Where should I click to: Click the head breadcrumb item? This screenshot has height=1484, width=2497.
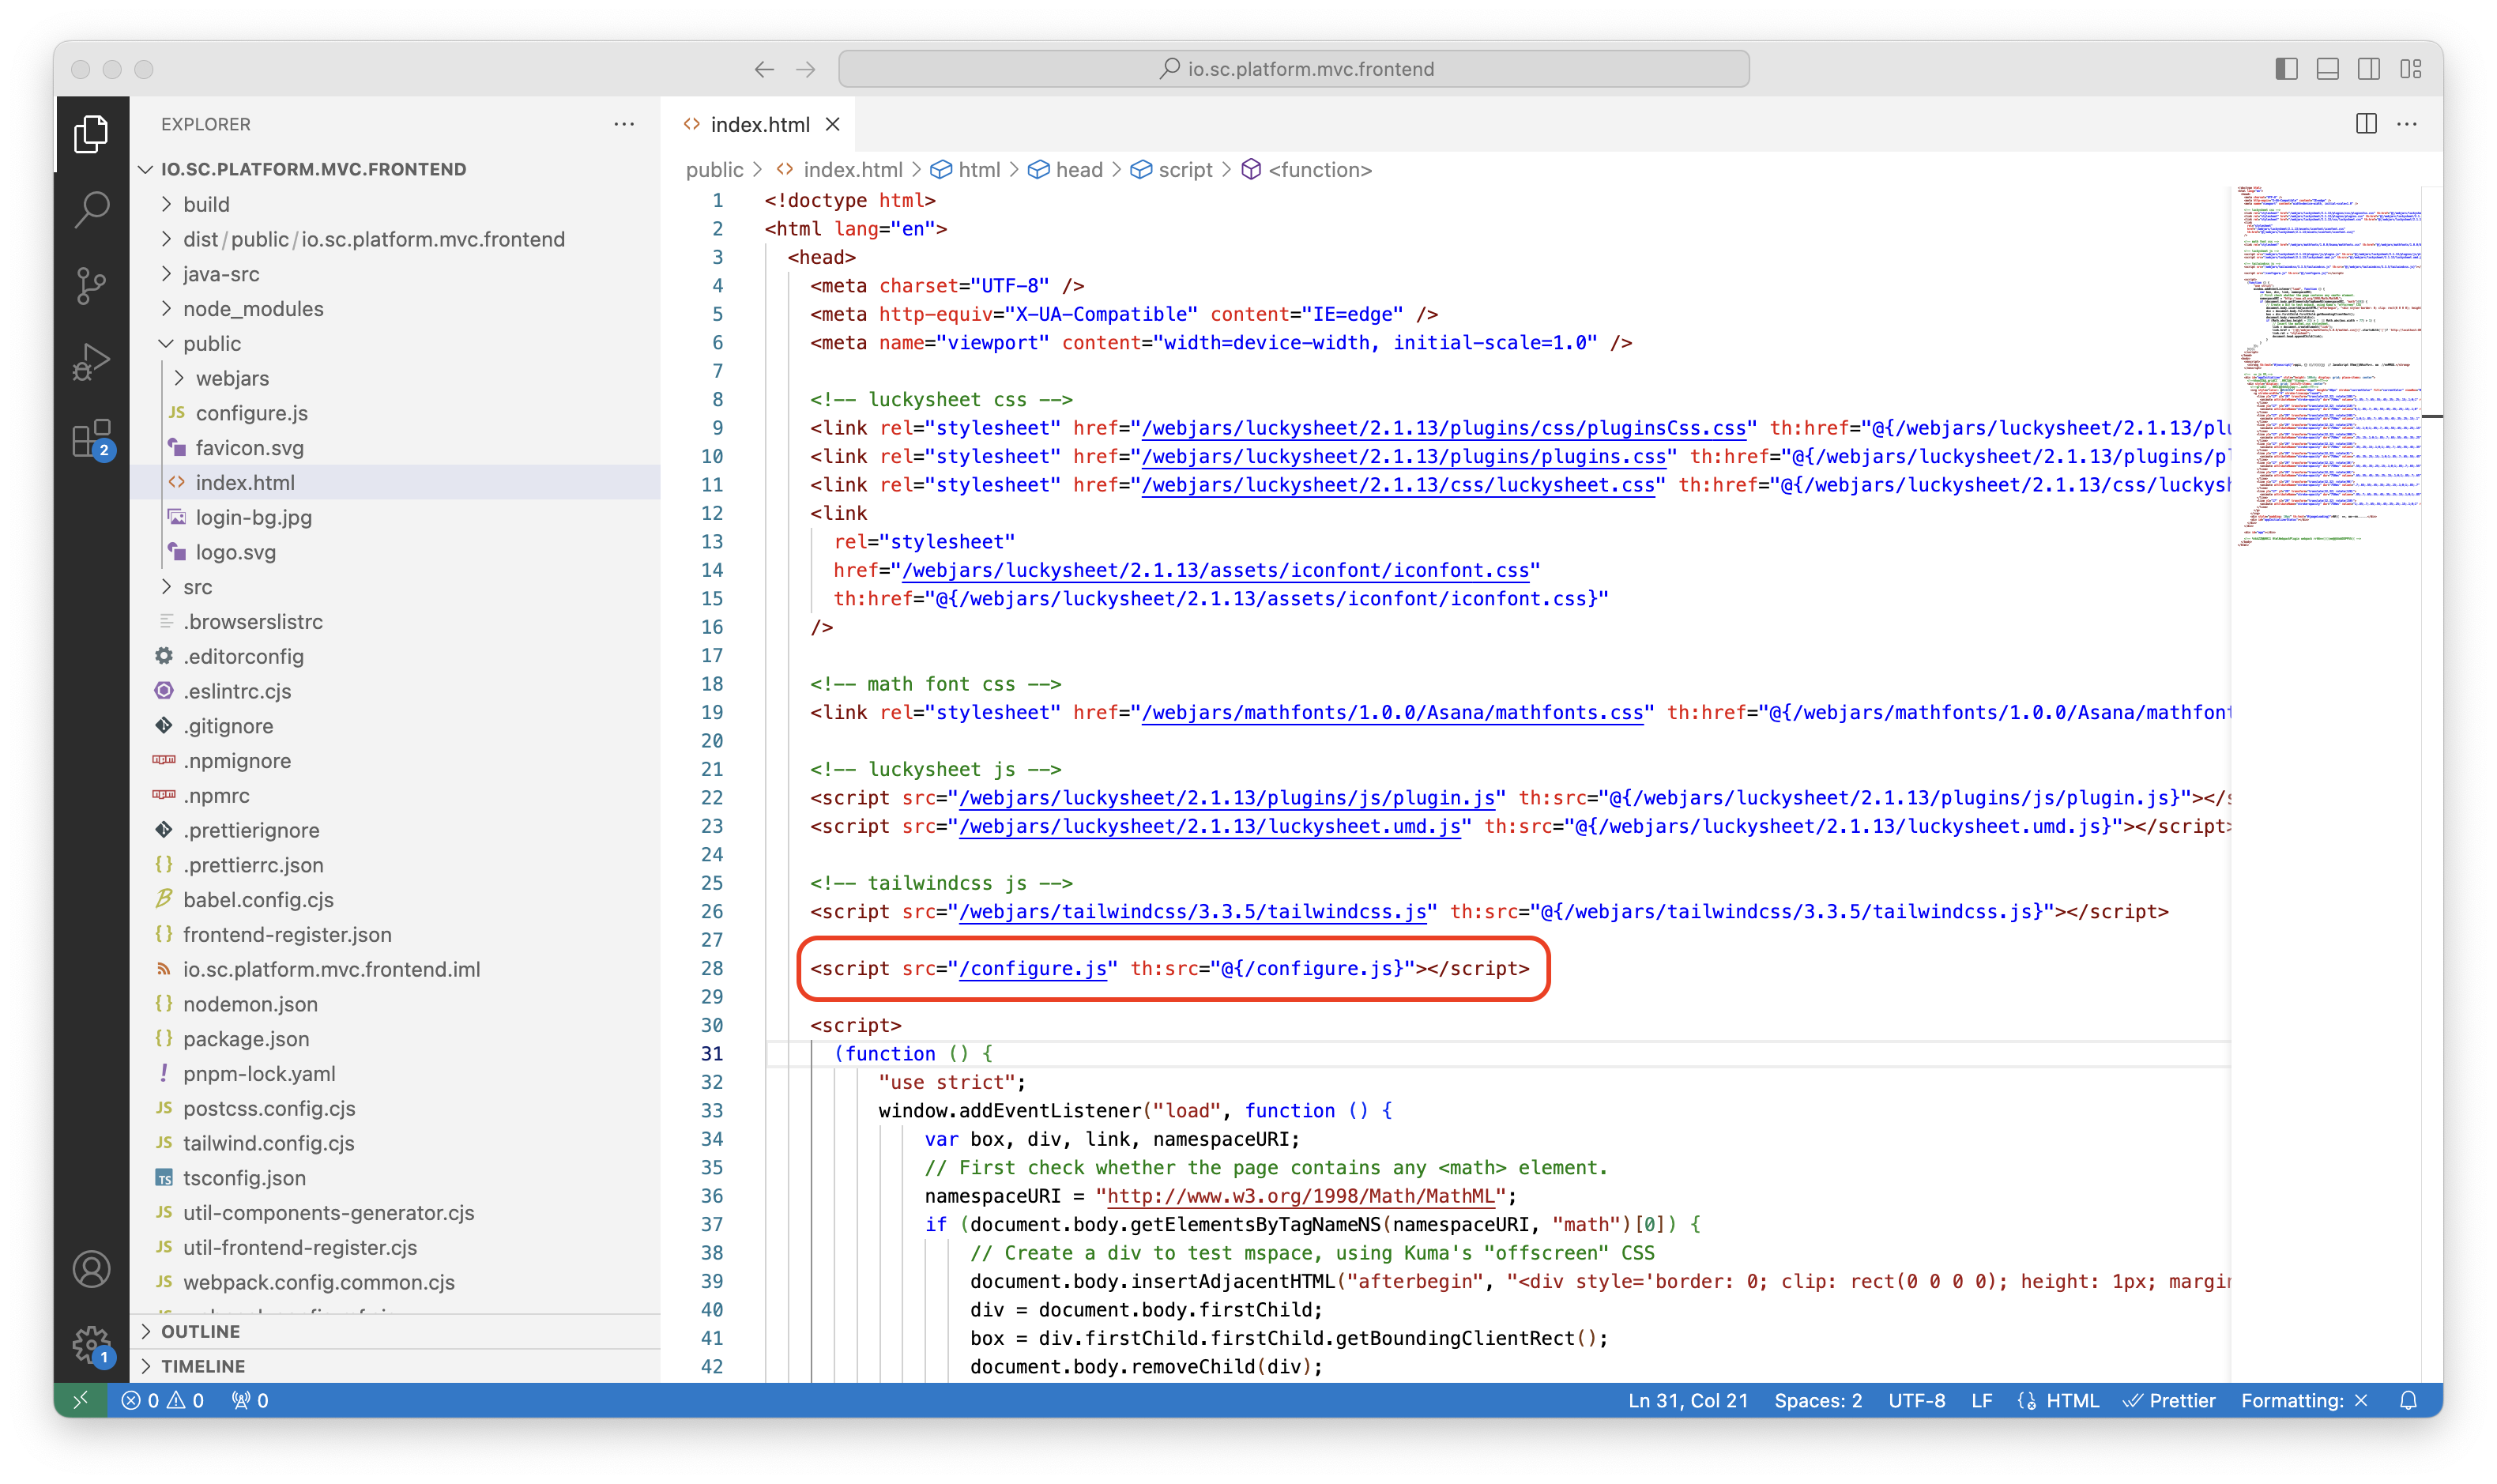pos(1078,170)
